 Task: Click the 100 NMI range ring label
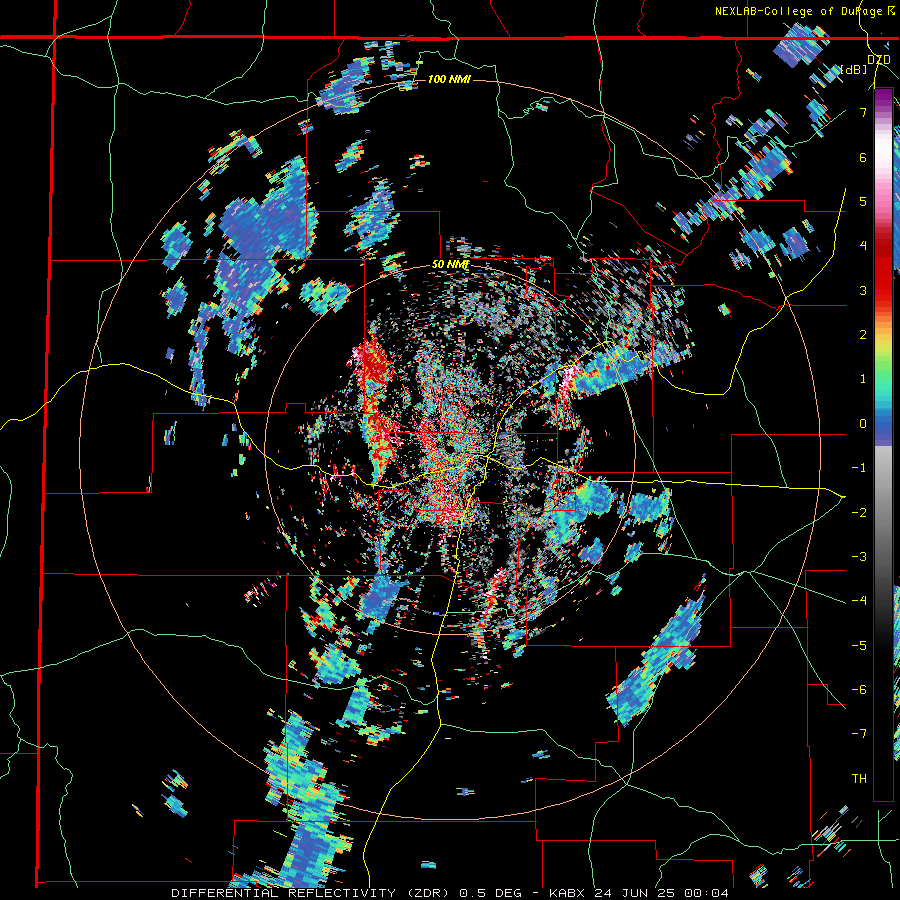(449, 79)
